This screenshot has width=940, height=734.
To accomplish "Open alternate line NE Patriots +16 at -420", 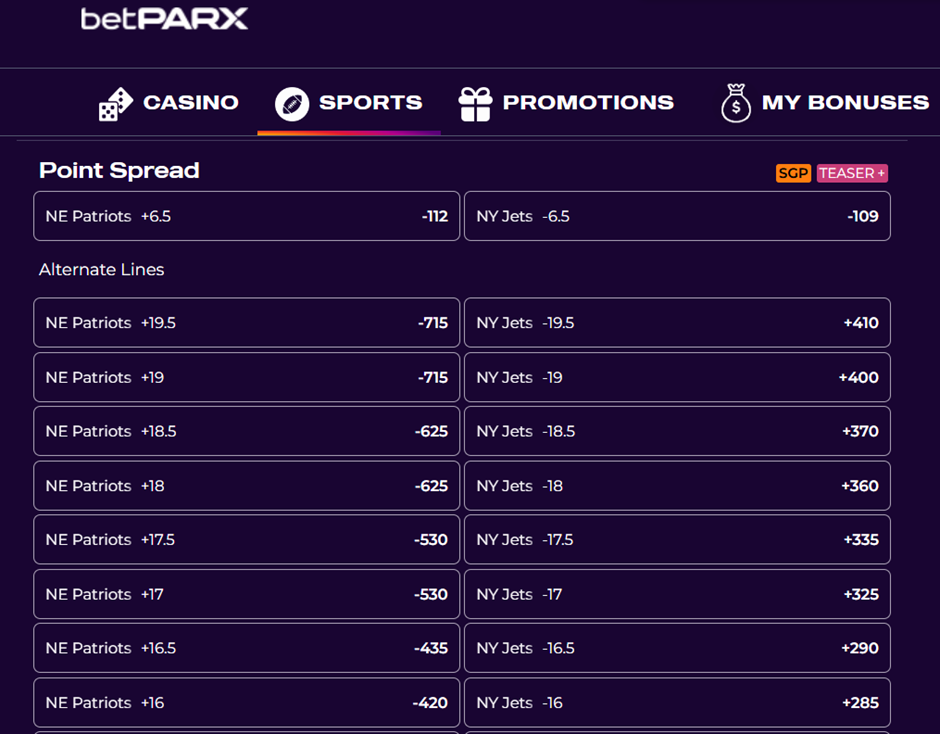I will (246, 702).
